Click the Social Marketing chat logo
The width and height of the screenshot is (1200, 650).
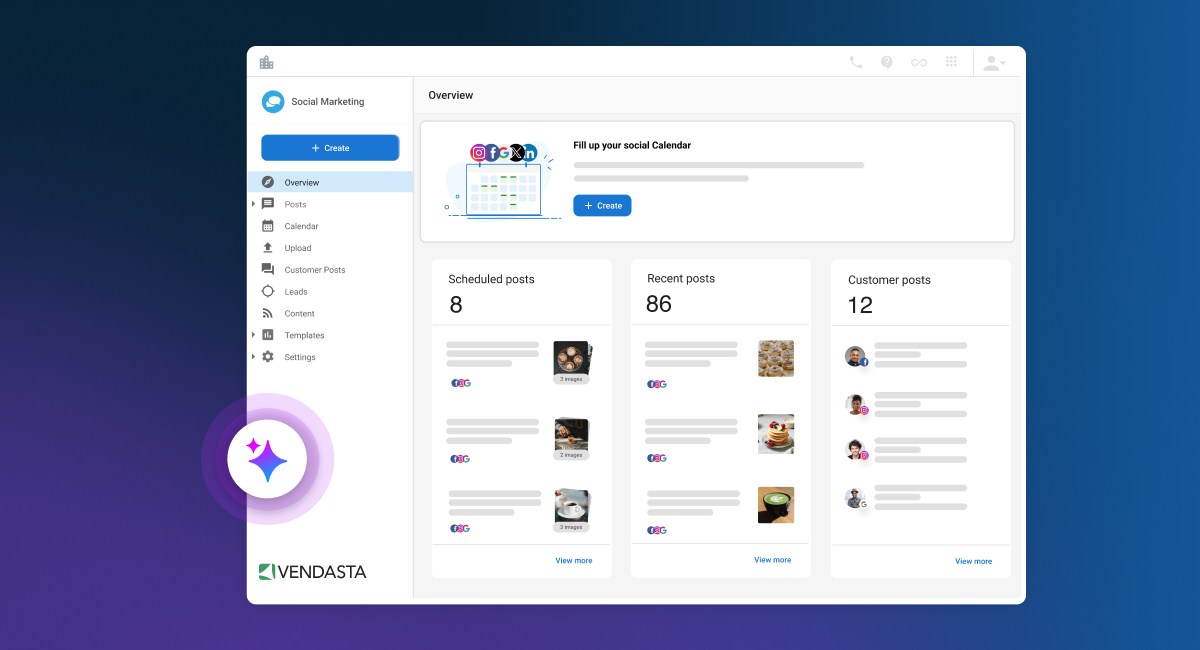pyautogui.click(x=273, y=101)
